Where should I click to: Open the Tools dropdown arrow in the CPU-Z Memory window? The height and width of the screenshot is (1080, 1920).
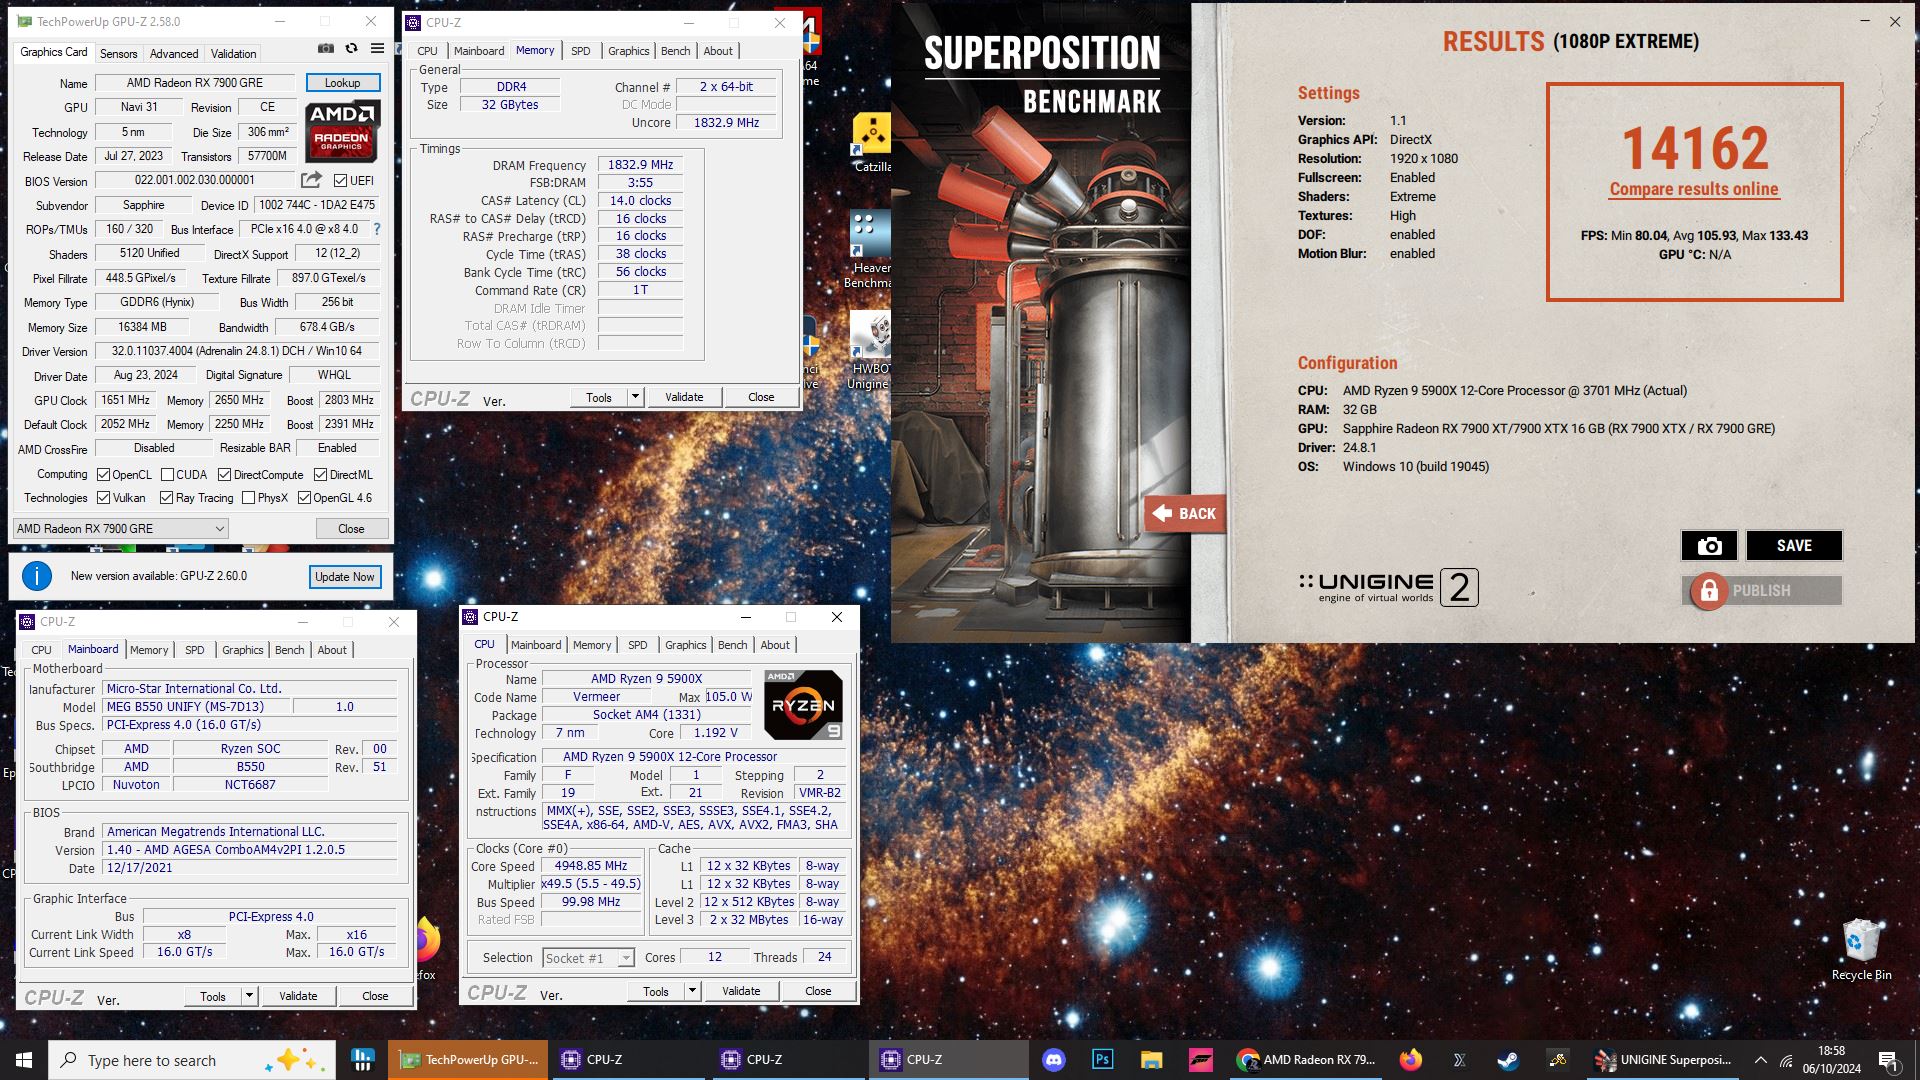point(634,397)
